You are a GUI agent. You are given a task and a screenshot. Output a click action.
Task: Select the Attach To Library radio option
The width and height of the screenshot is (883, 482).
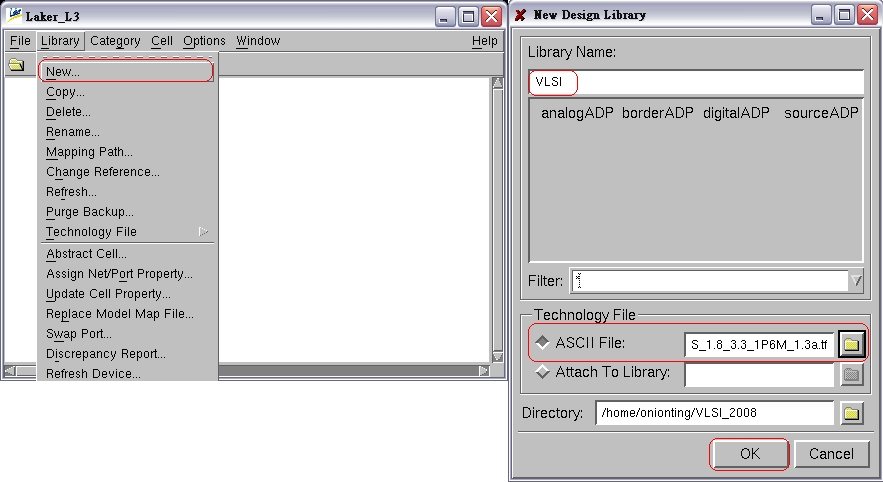click(x=542, y=372)
